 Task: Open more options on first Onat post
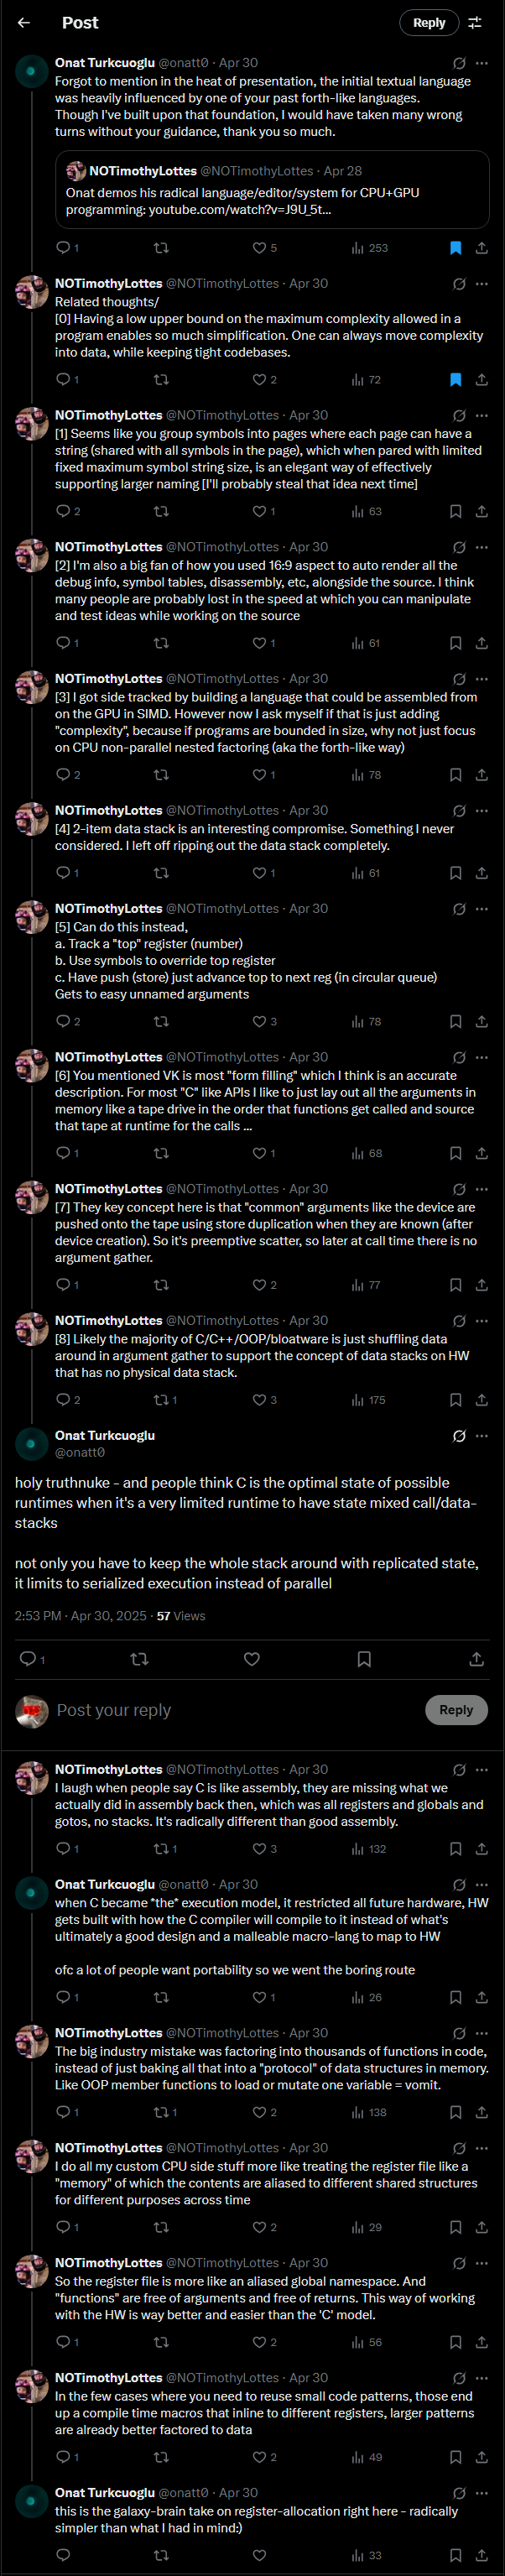click(x=482, y=63)
